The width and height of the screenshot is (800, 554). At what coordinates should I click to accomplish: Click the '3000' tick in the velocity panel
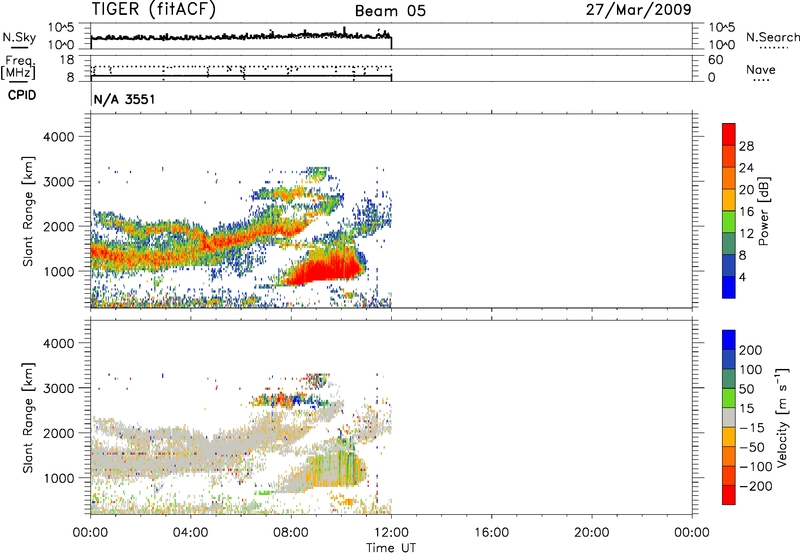[58, 388]
